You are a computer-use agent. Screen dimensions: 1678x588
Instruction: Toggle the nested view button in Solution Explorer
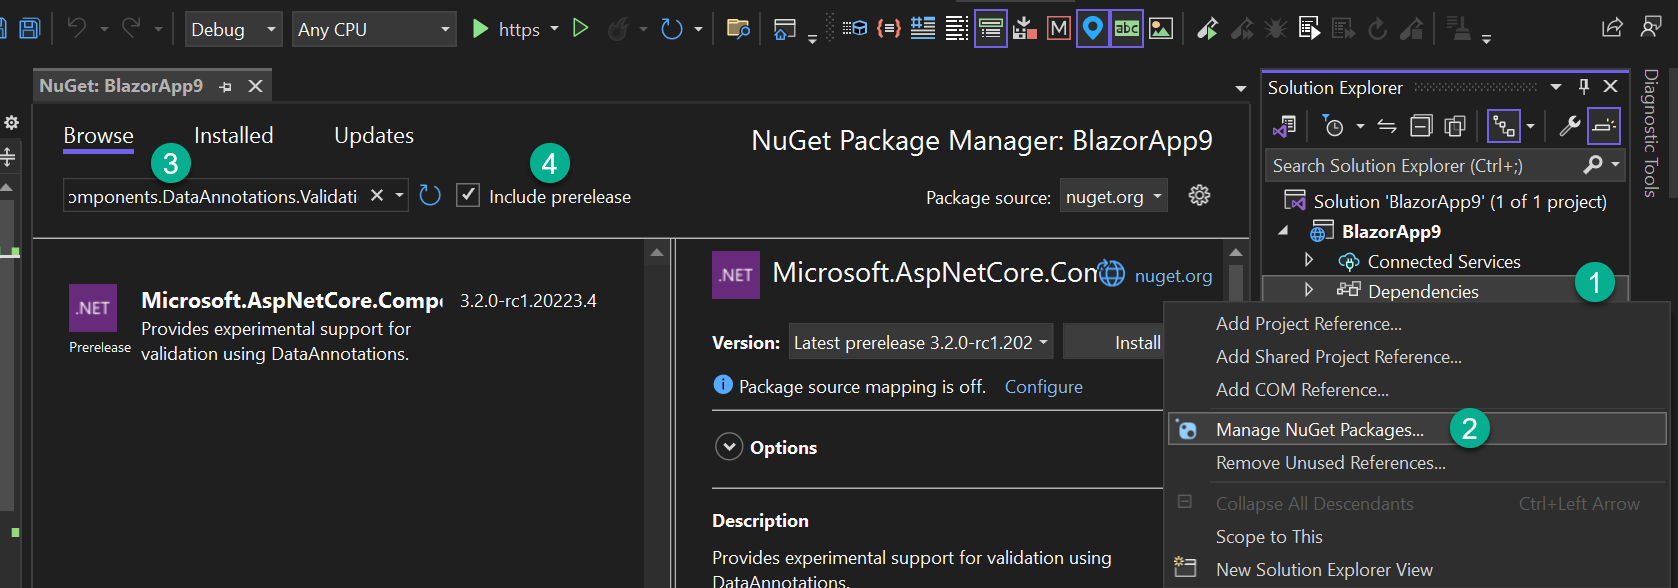[1503, 126]
